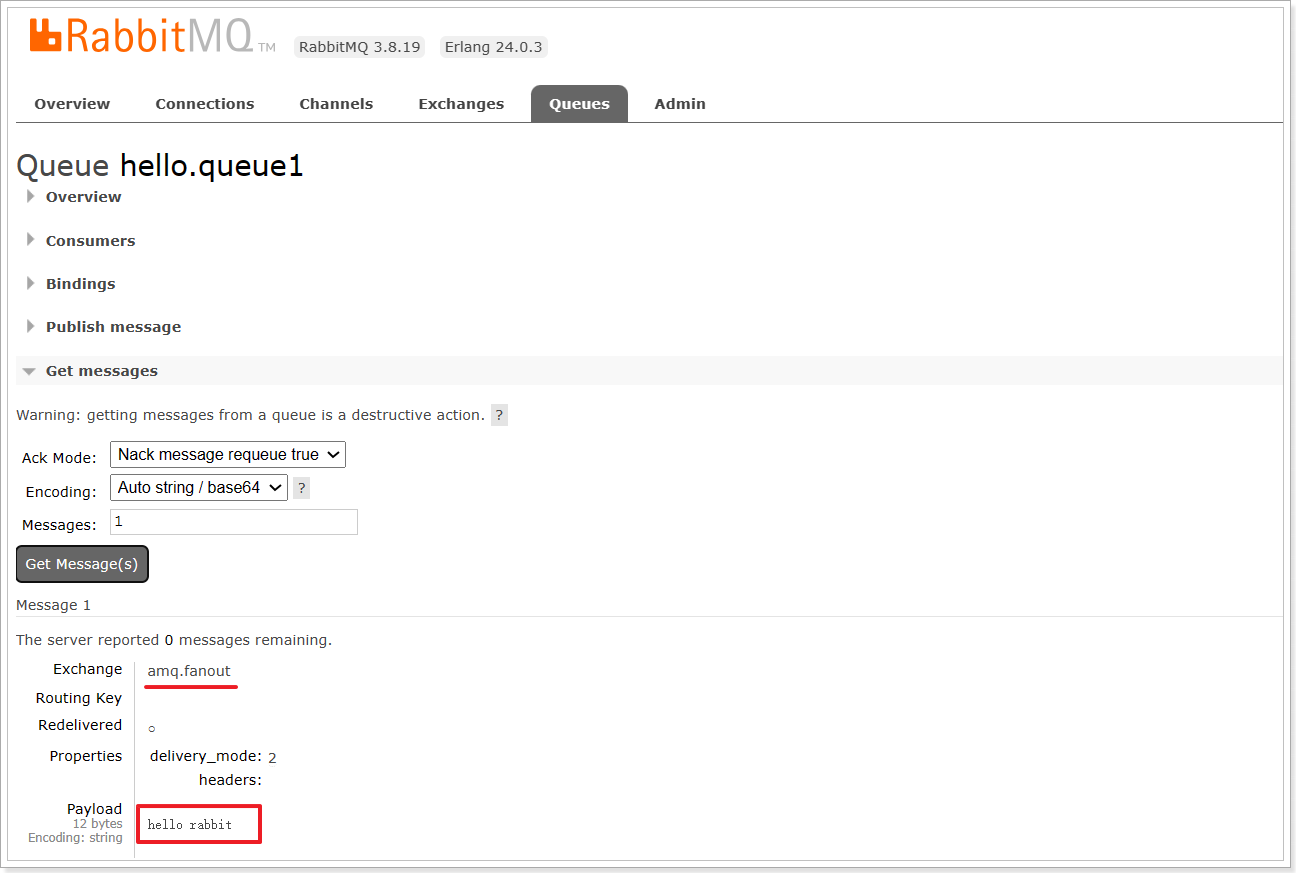Image resolution: width=1296 pixels, height=873 pixels.
Task: Click the Erlang 24.0.3 version badge
Action: click(x=494, y=48)
